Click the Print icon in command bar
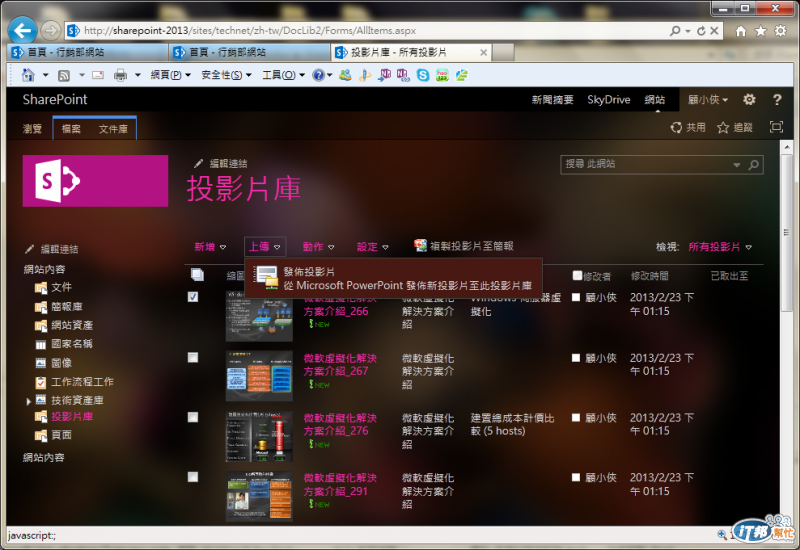Screen dimensions: 800x550 coord(120,76)
